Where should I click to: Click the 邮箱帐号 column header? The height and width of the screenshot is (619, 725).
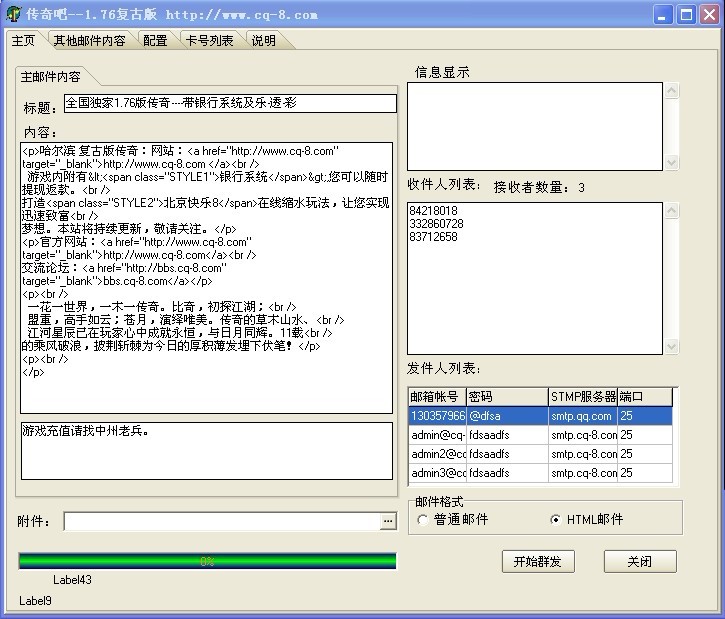click(x=437, y=397)
